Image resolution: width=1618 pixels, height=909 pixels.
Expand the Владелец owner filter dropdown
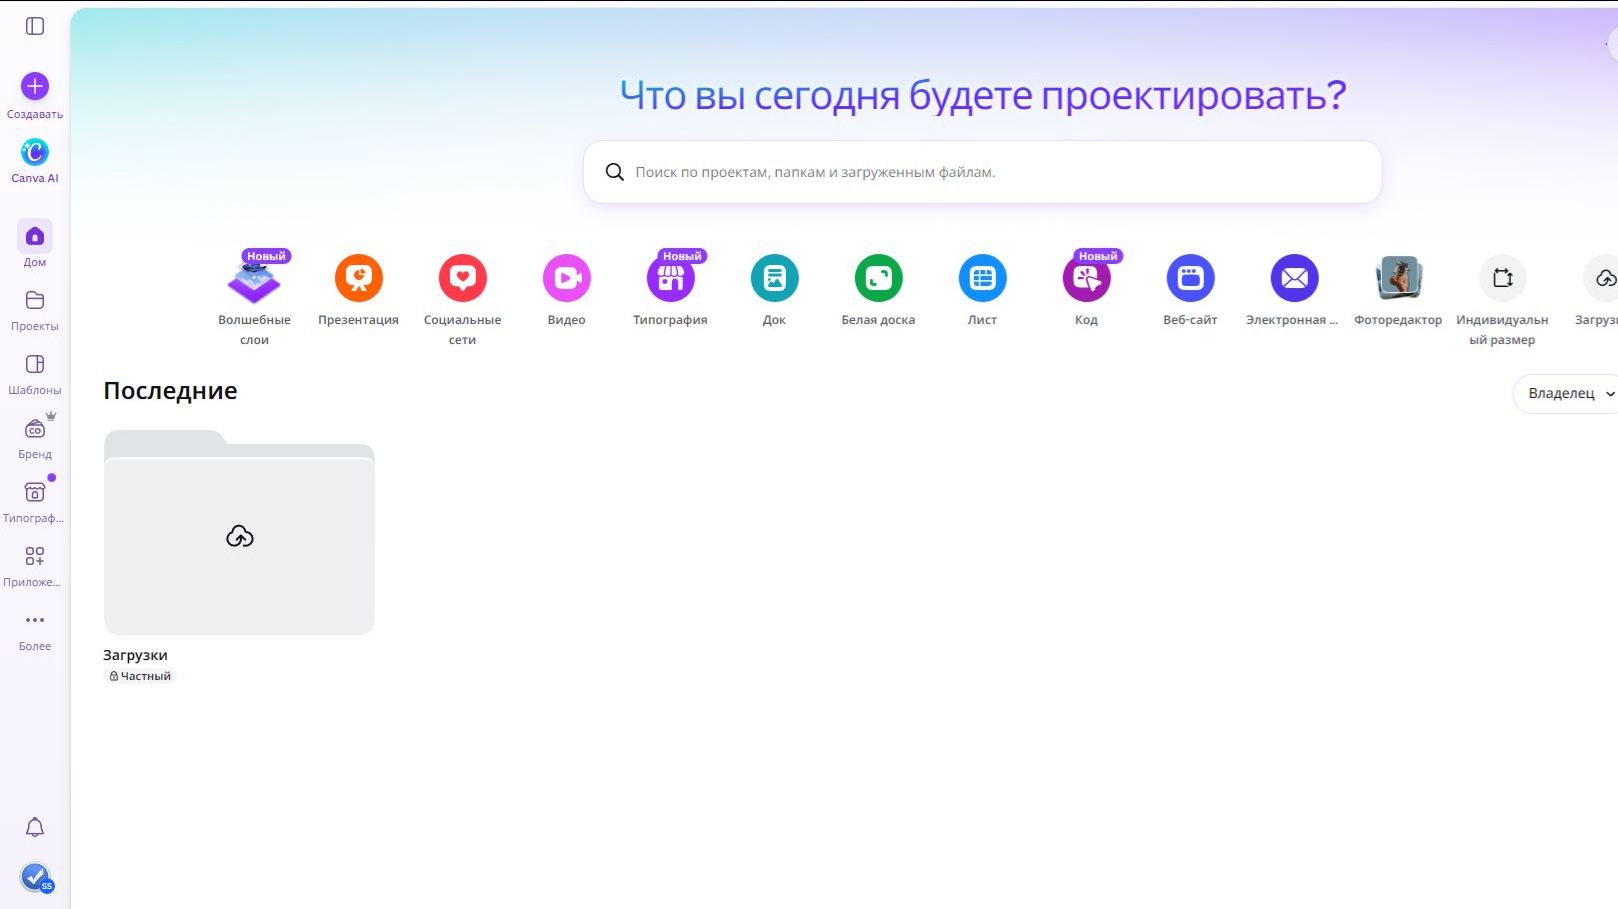tap(1566, 393)
